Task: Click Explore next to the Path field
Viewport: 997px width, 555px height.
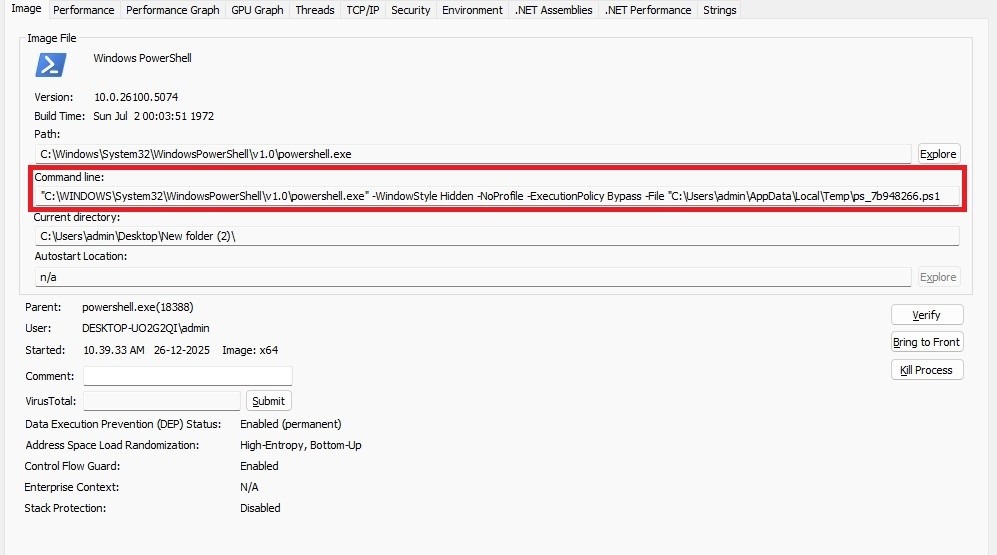Action: [x=938, y=154]
